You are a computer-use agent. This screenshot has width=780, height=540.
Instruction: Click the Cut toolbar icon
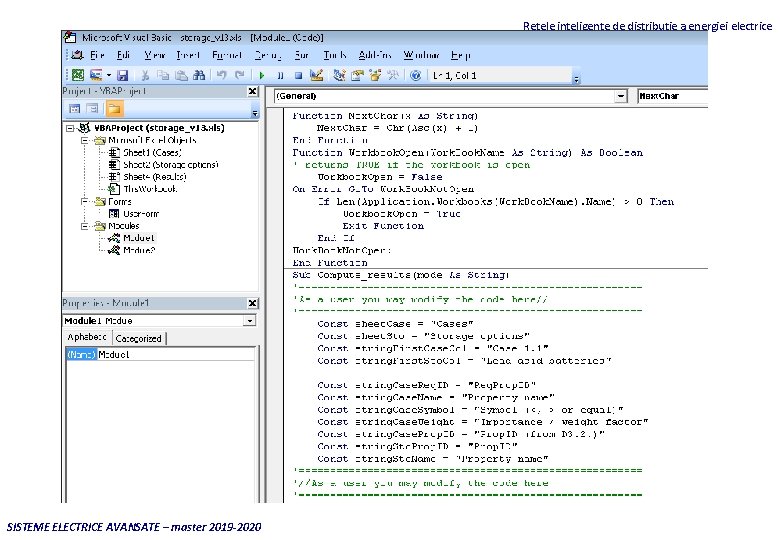coord(145,75)
